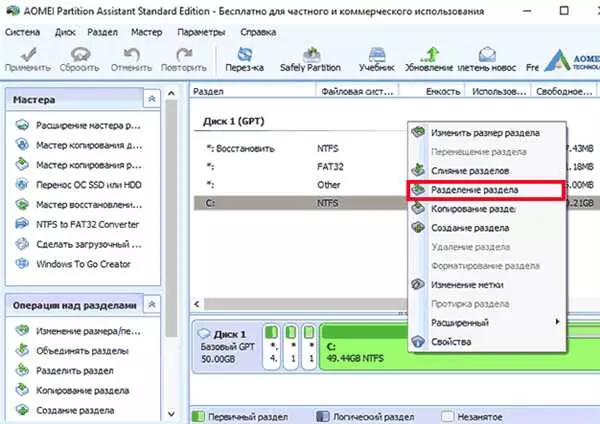Click the Перез-ка reload icon
600x424 pixels.
click(245, 54)
